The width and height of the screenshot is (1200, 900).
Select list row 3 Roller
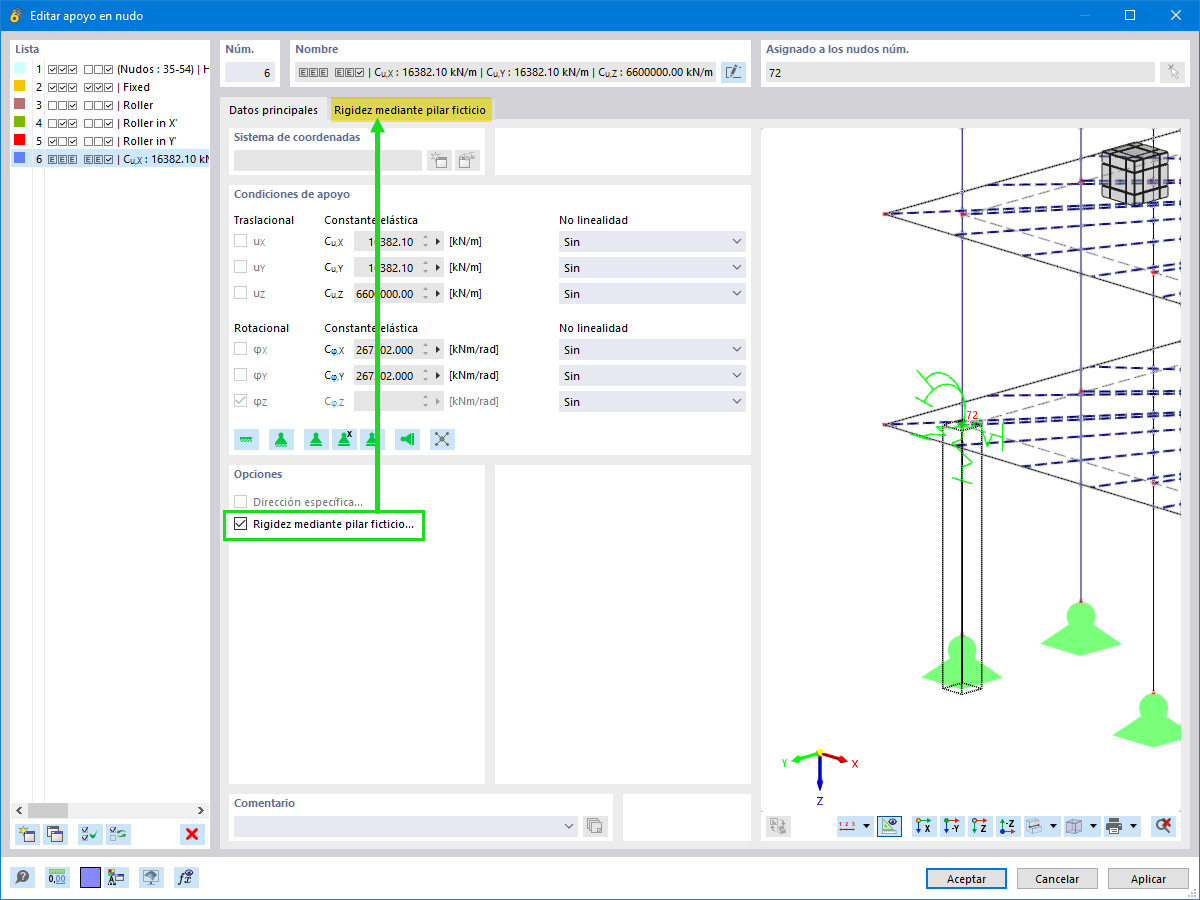pos(111,105)
